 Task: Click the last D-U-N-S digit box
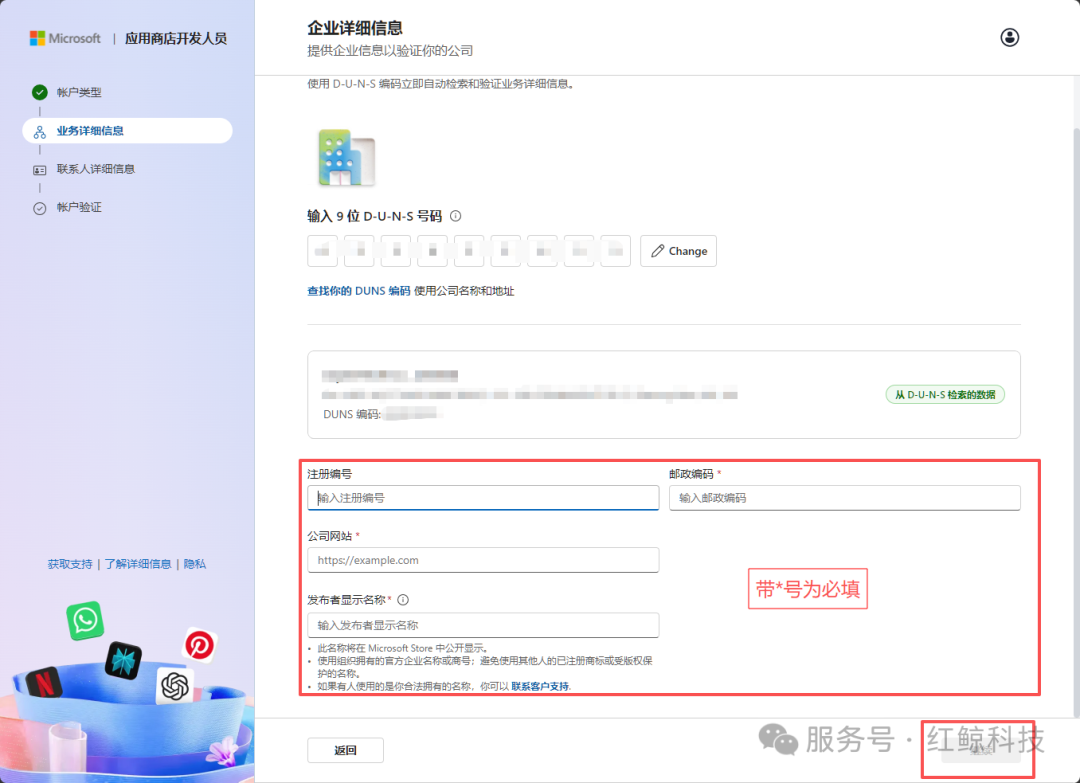tap(615, 251)
